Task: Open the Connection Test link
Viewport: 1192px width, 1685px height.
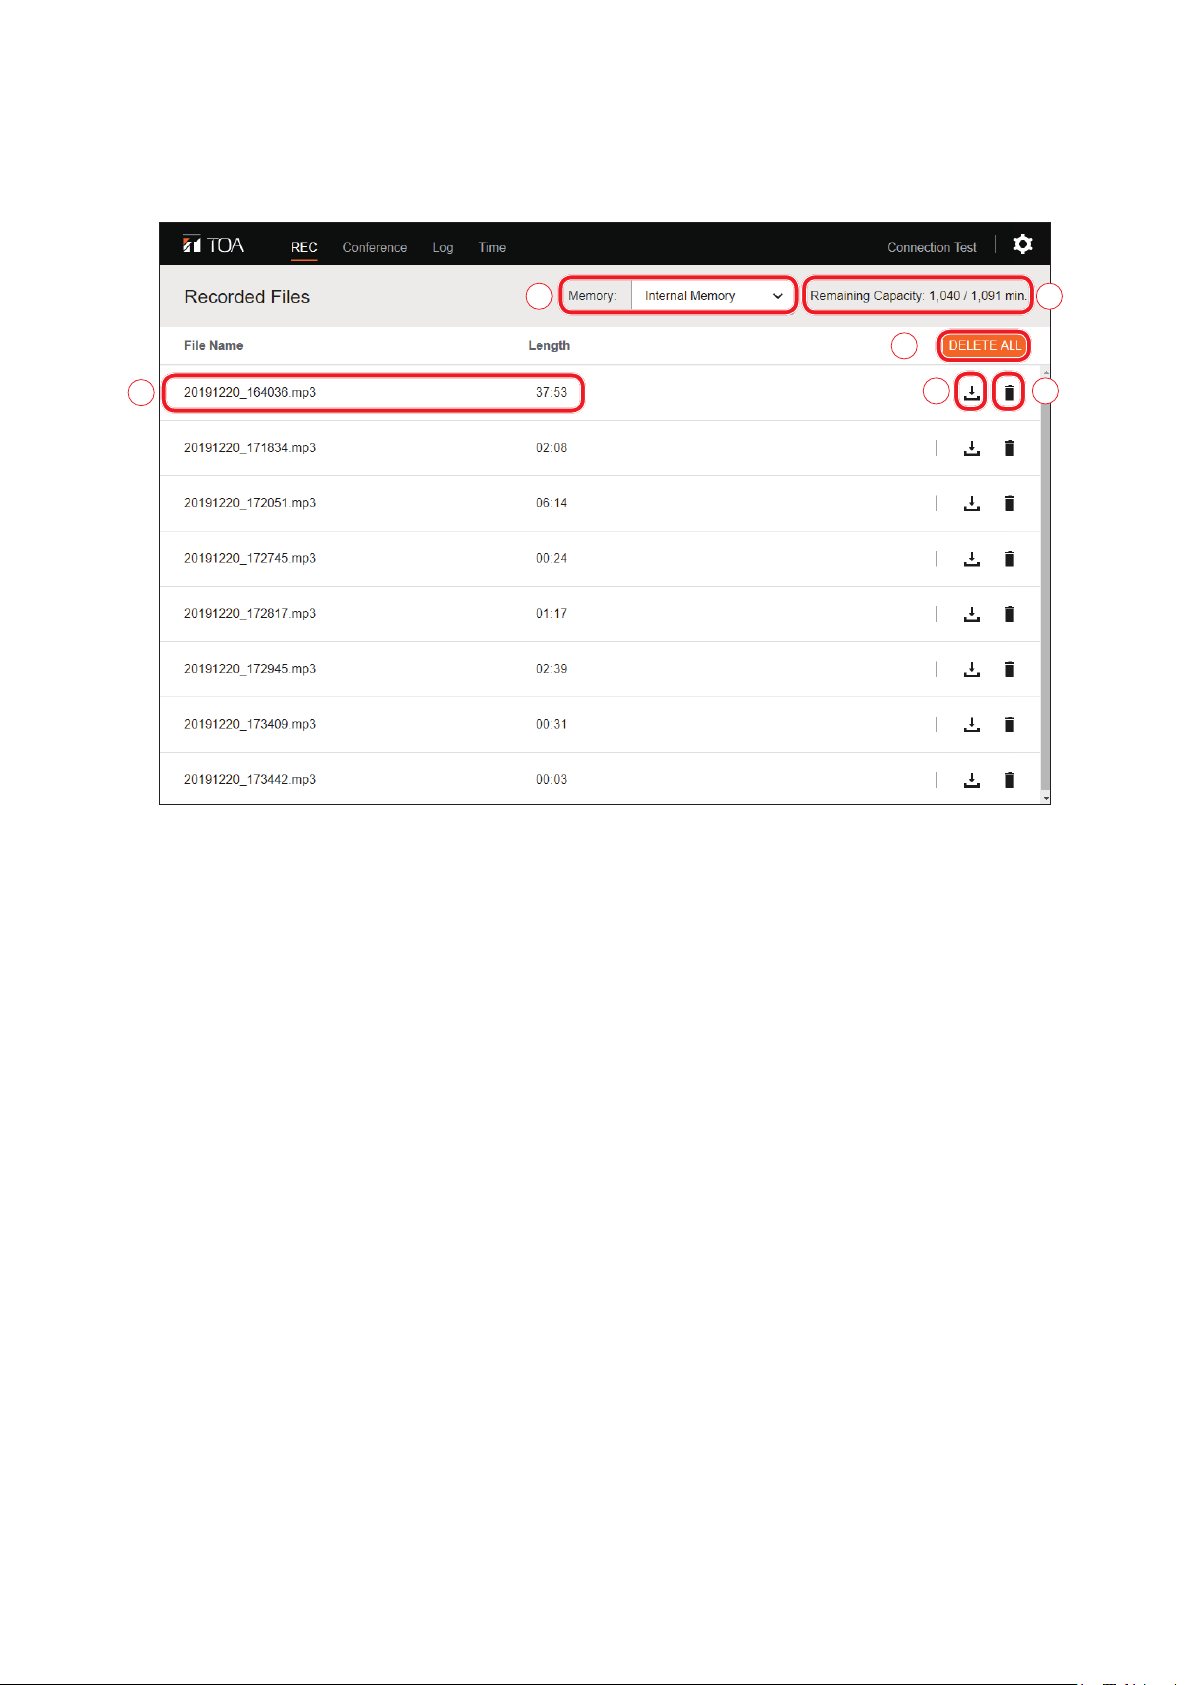Action: 932,247
